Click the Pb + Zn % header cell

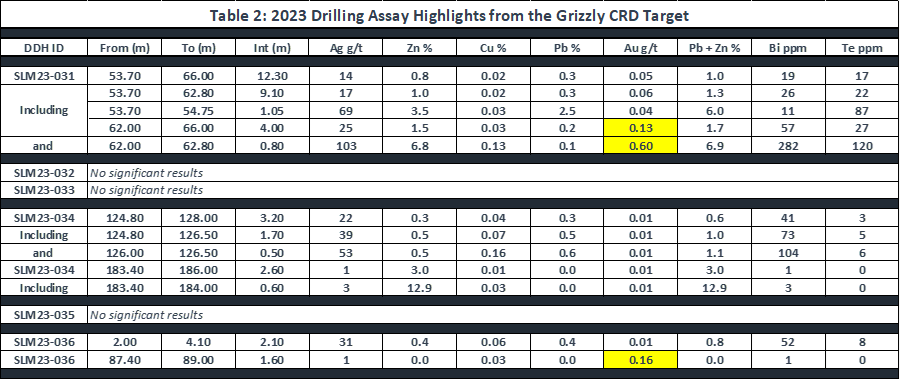[715, 48]
